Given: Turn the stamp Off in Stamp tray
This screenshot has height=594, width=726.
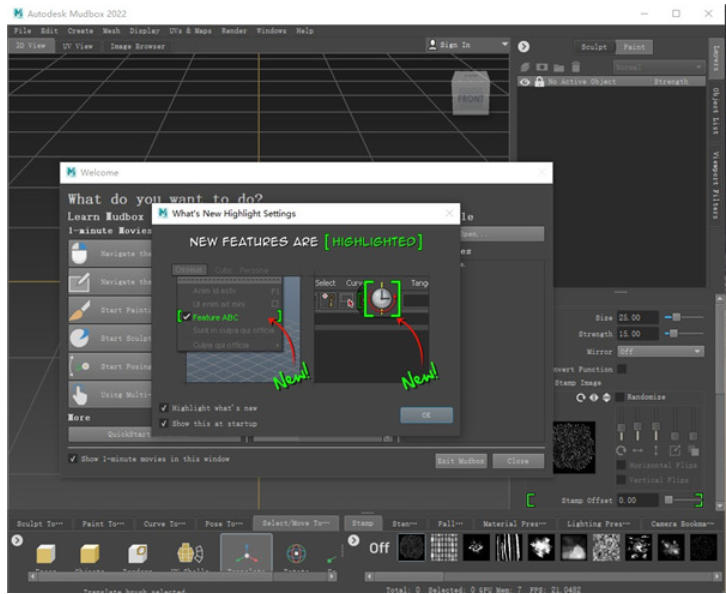Looking at the screenshot, I should click(x=379, y=548).
